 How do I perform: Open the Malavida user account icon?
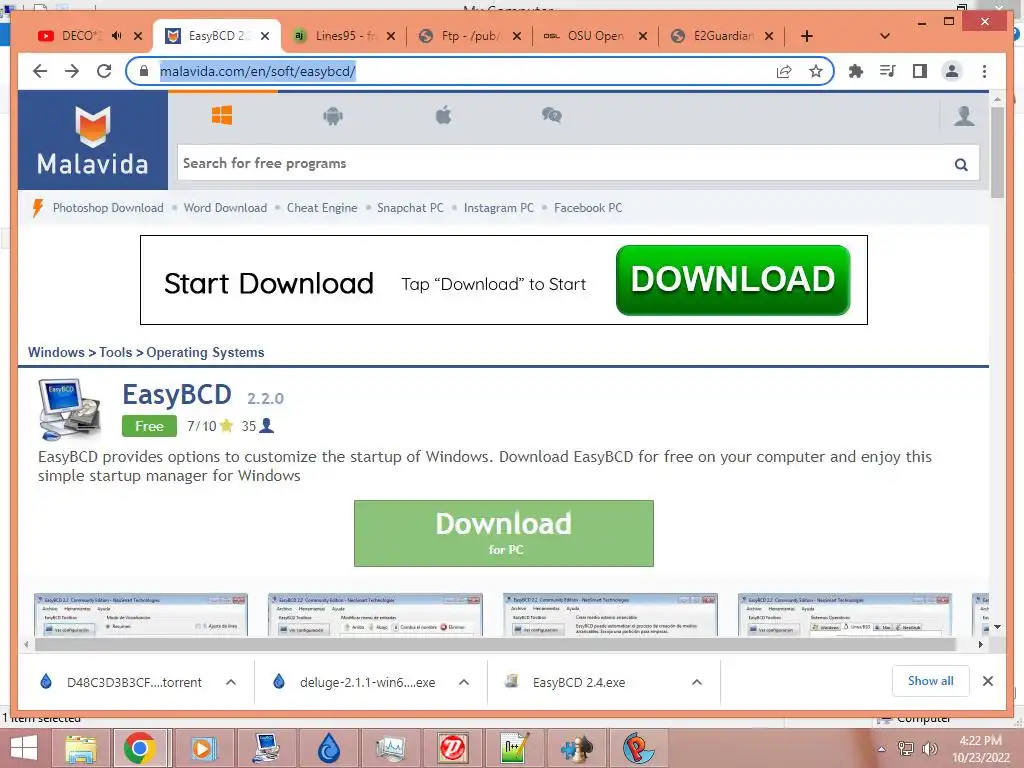(x=964, y=116)
